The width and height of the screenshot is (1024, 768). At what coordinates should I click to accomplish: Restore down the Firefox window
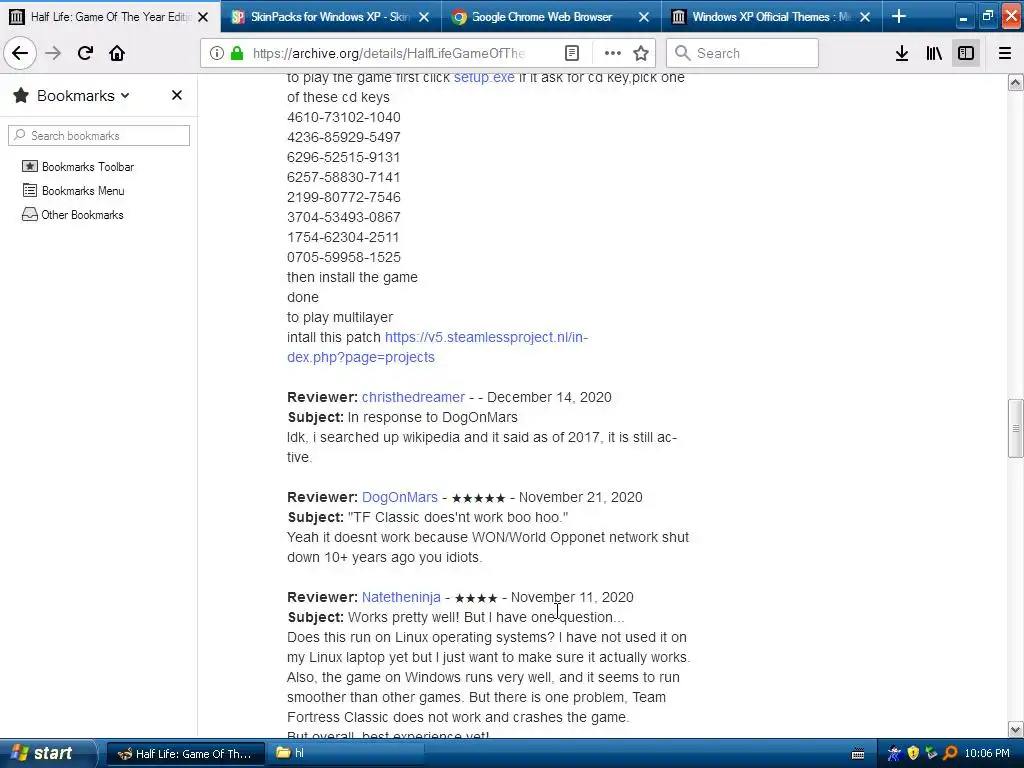pos(987,17)
